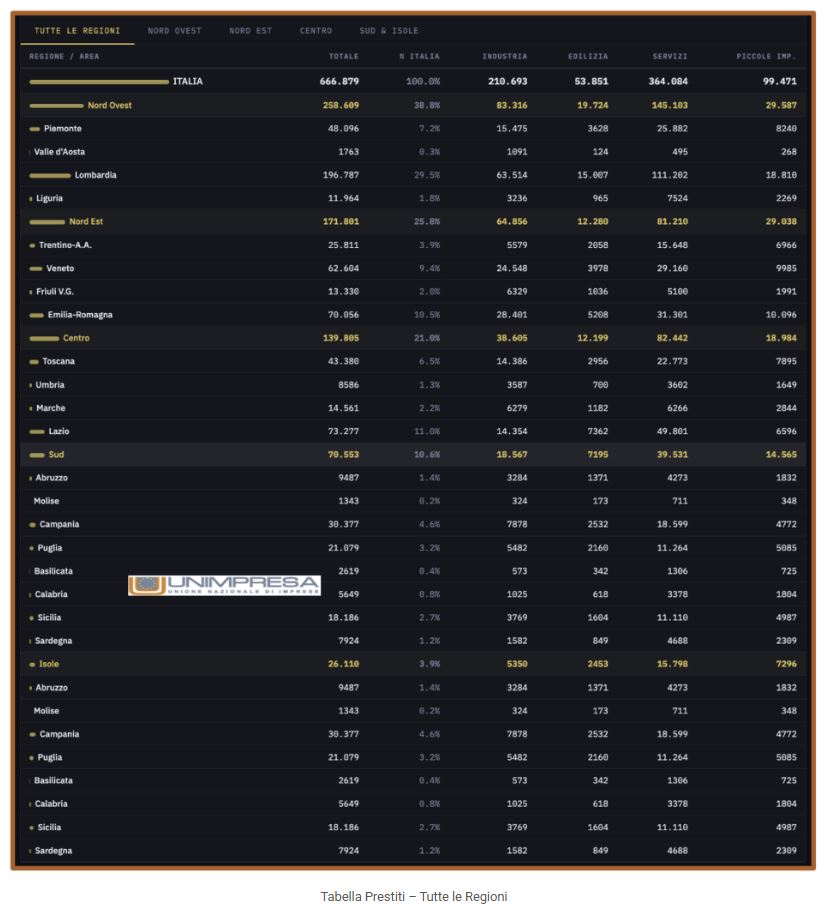Screen dimensions: 828x907
Task: Select the Tutte le Regioni tab
Action: (77, 31)
